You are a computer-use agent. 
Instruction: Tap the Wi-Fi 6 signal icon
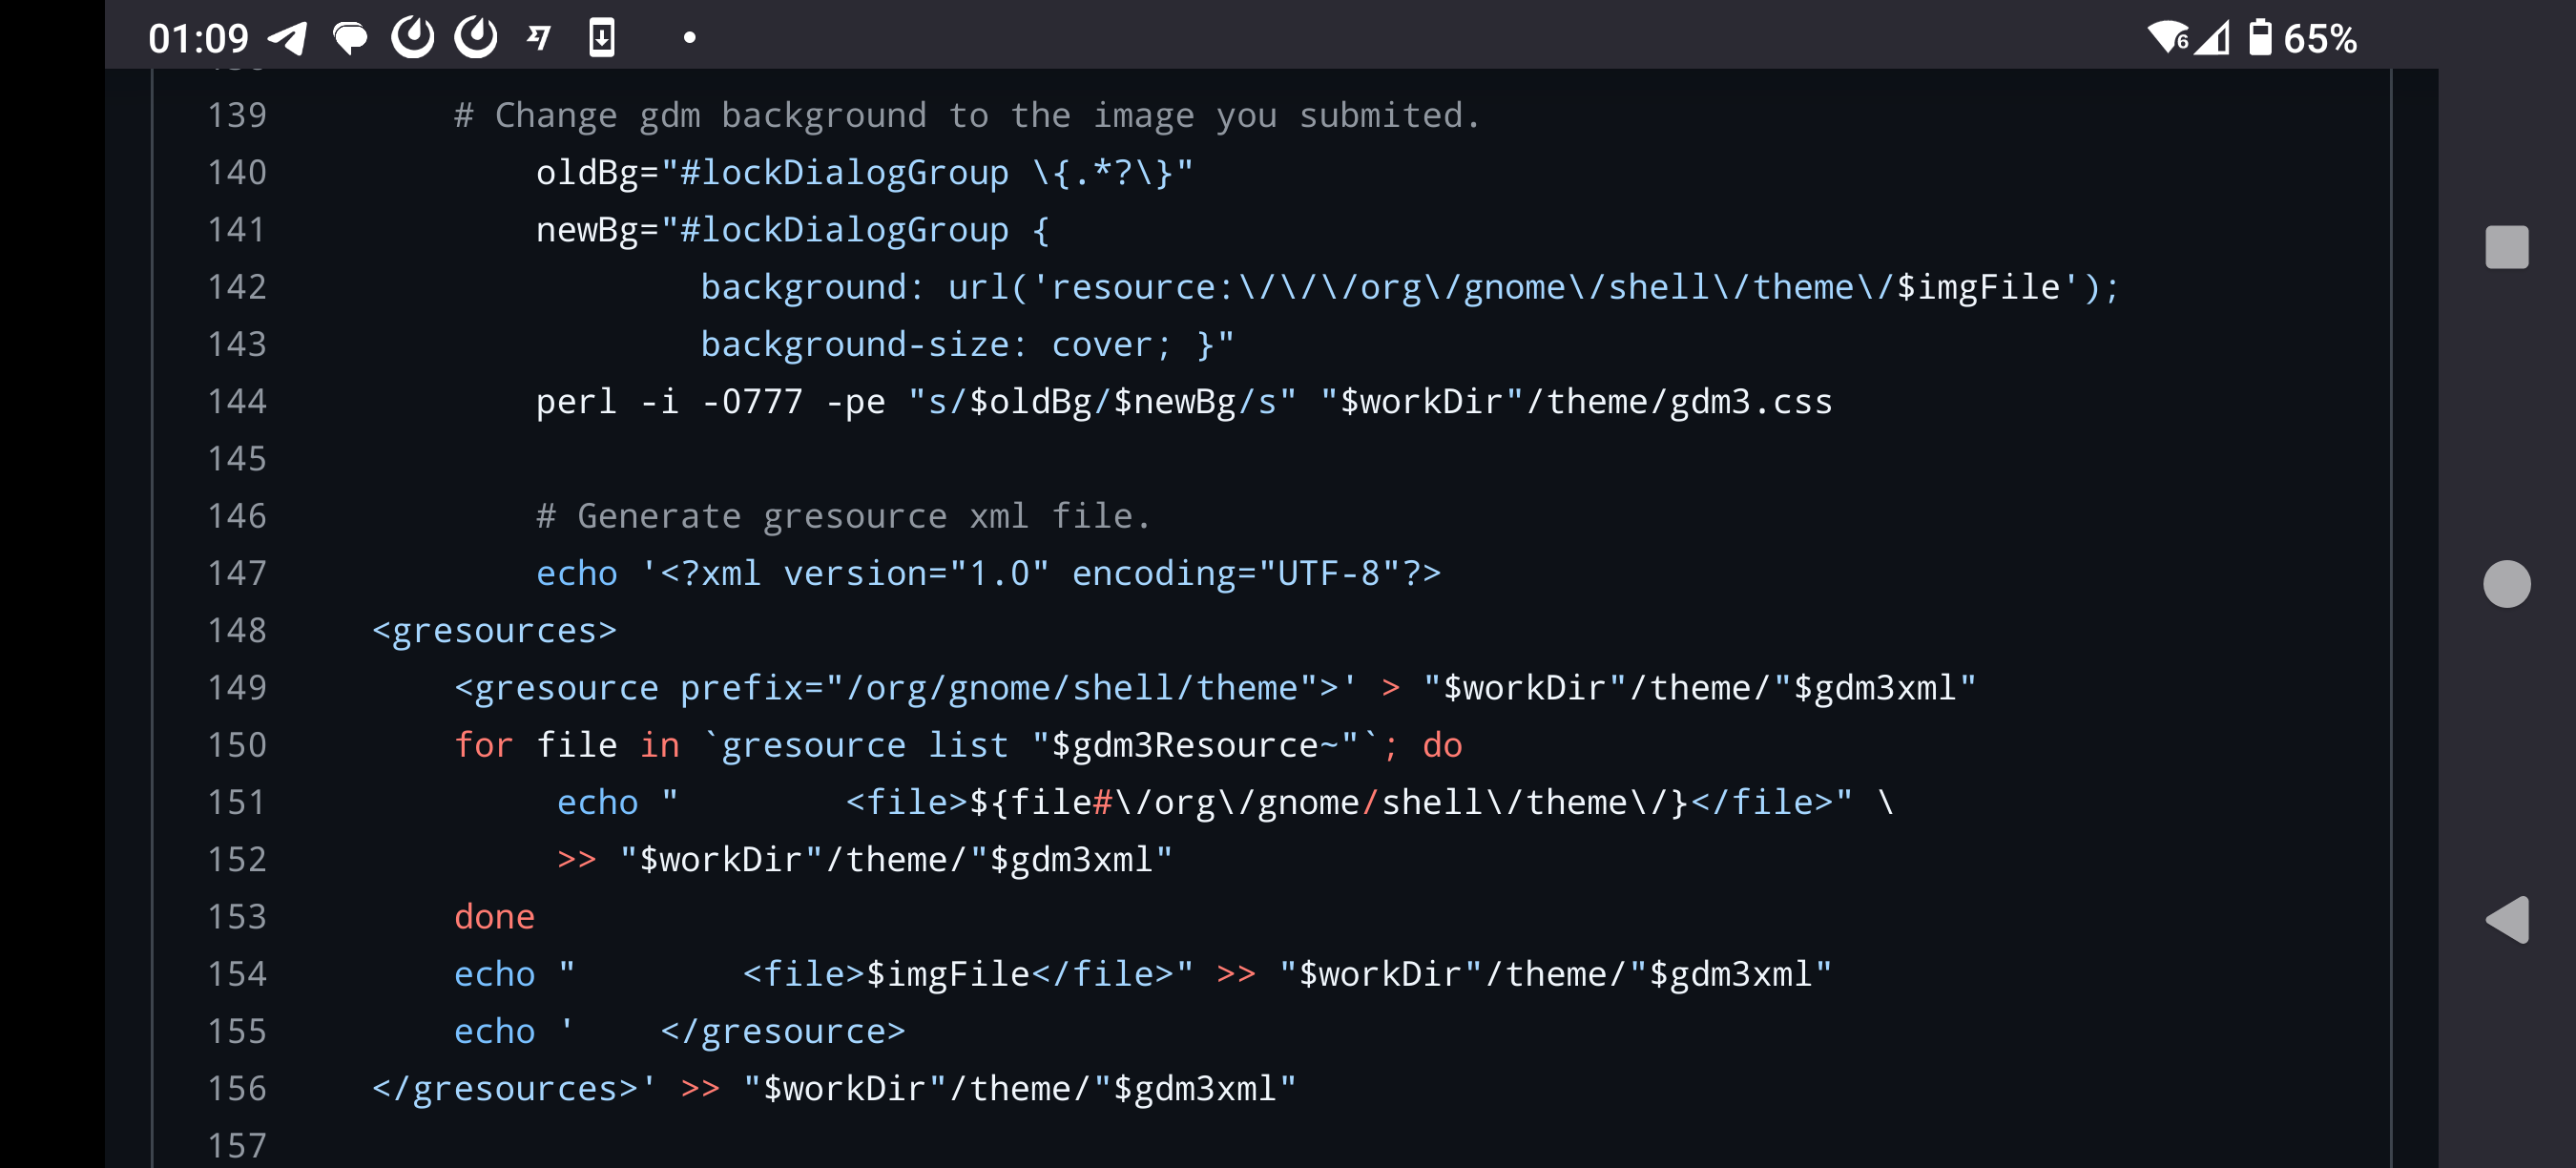(2168, 38)
